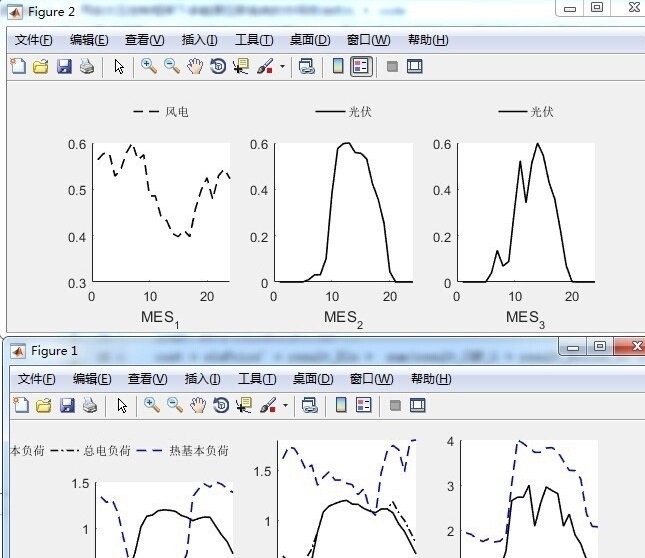
Task: Print figure icon in Figure 1 toolbar
Action: 90,405
